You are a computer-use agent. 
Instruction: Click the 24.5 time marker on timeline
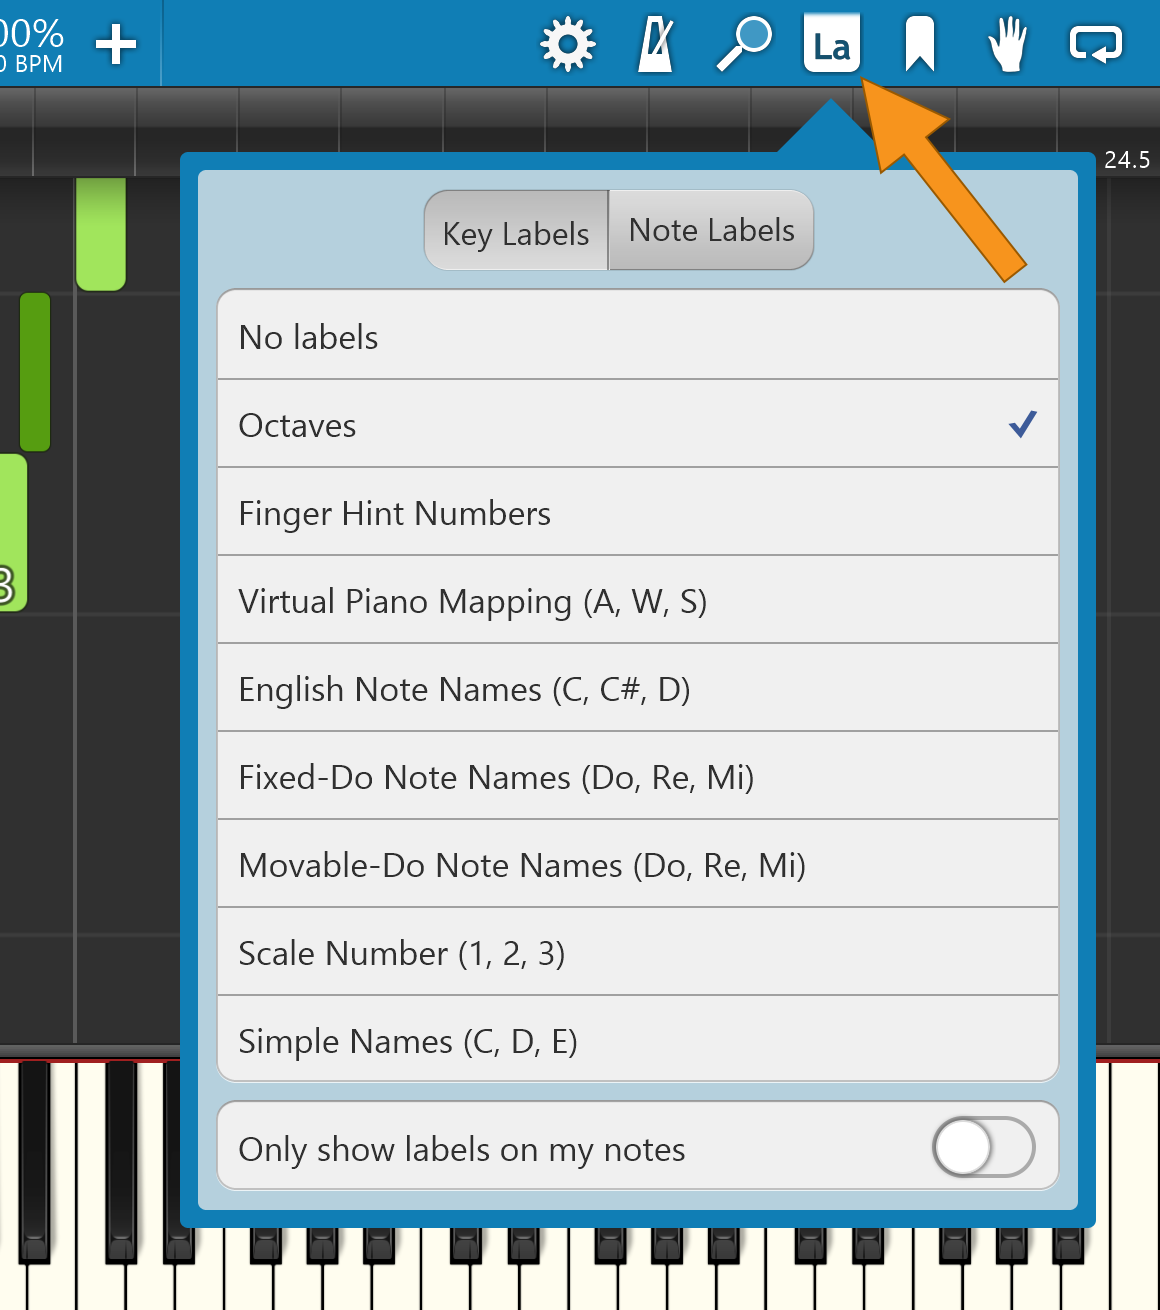coord(1127,160)
